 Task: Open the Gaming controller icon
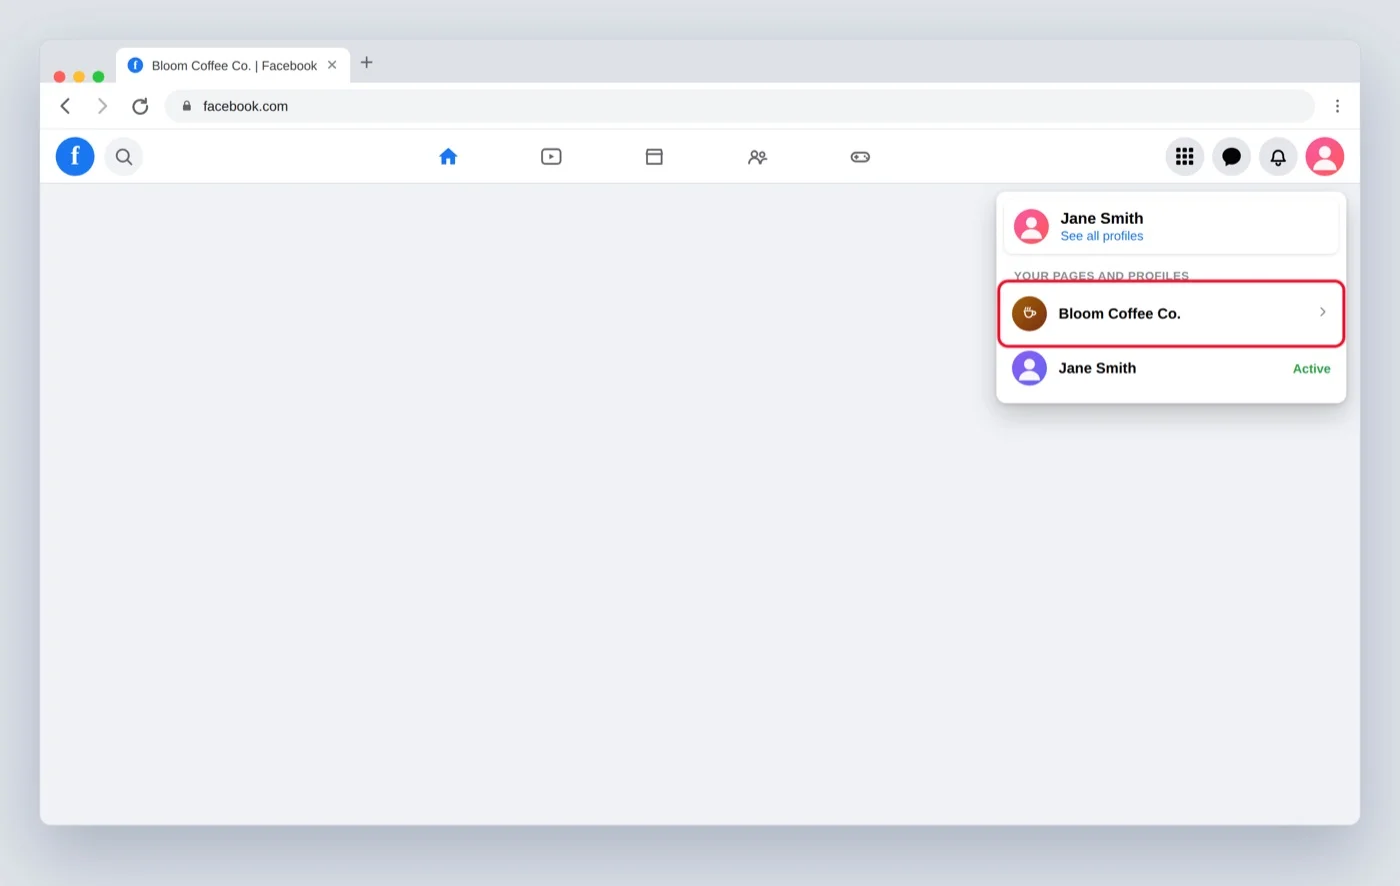[860, 157]
